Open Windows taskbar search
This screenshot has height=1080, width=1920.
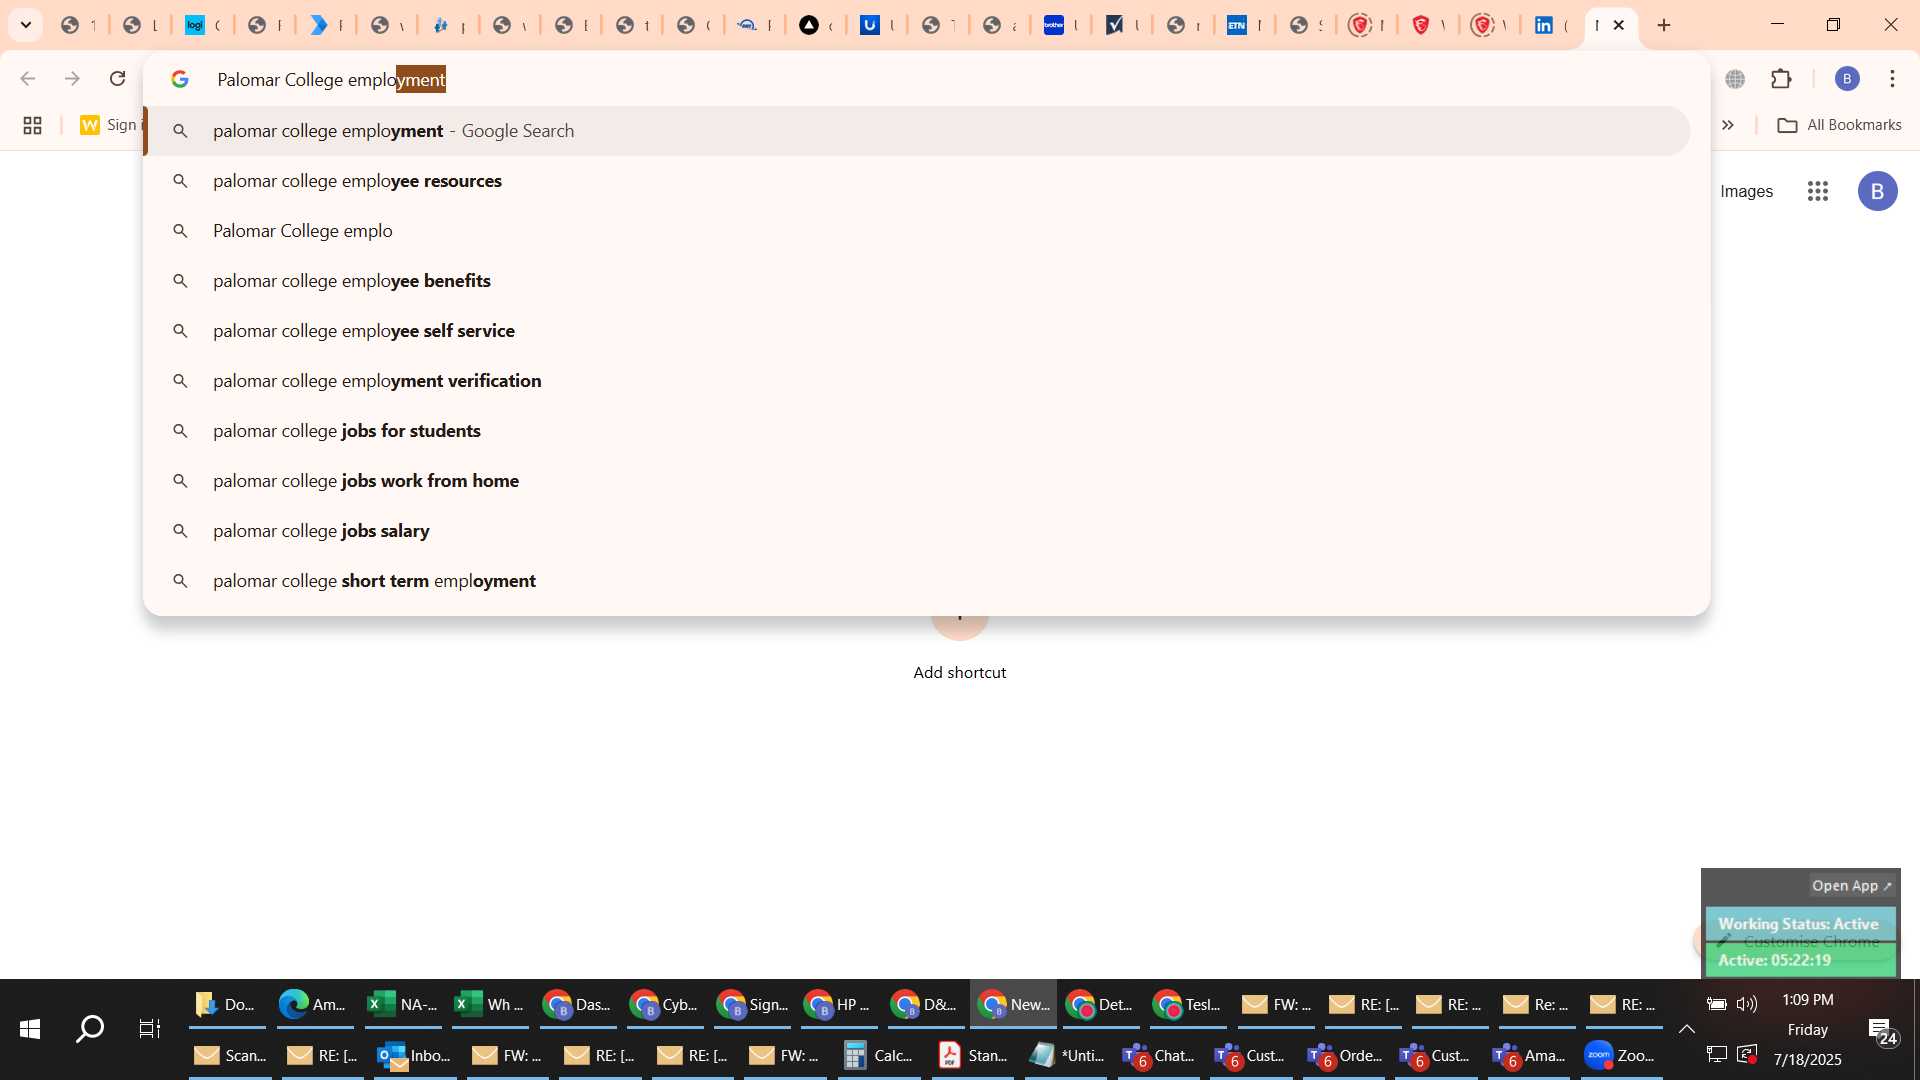pyautogui.click(x=90, y=1029)
